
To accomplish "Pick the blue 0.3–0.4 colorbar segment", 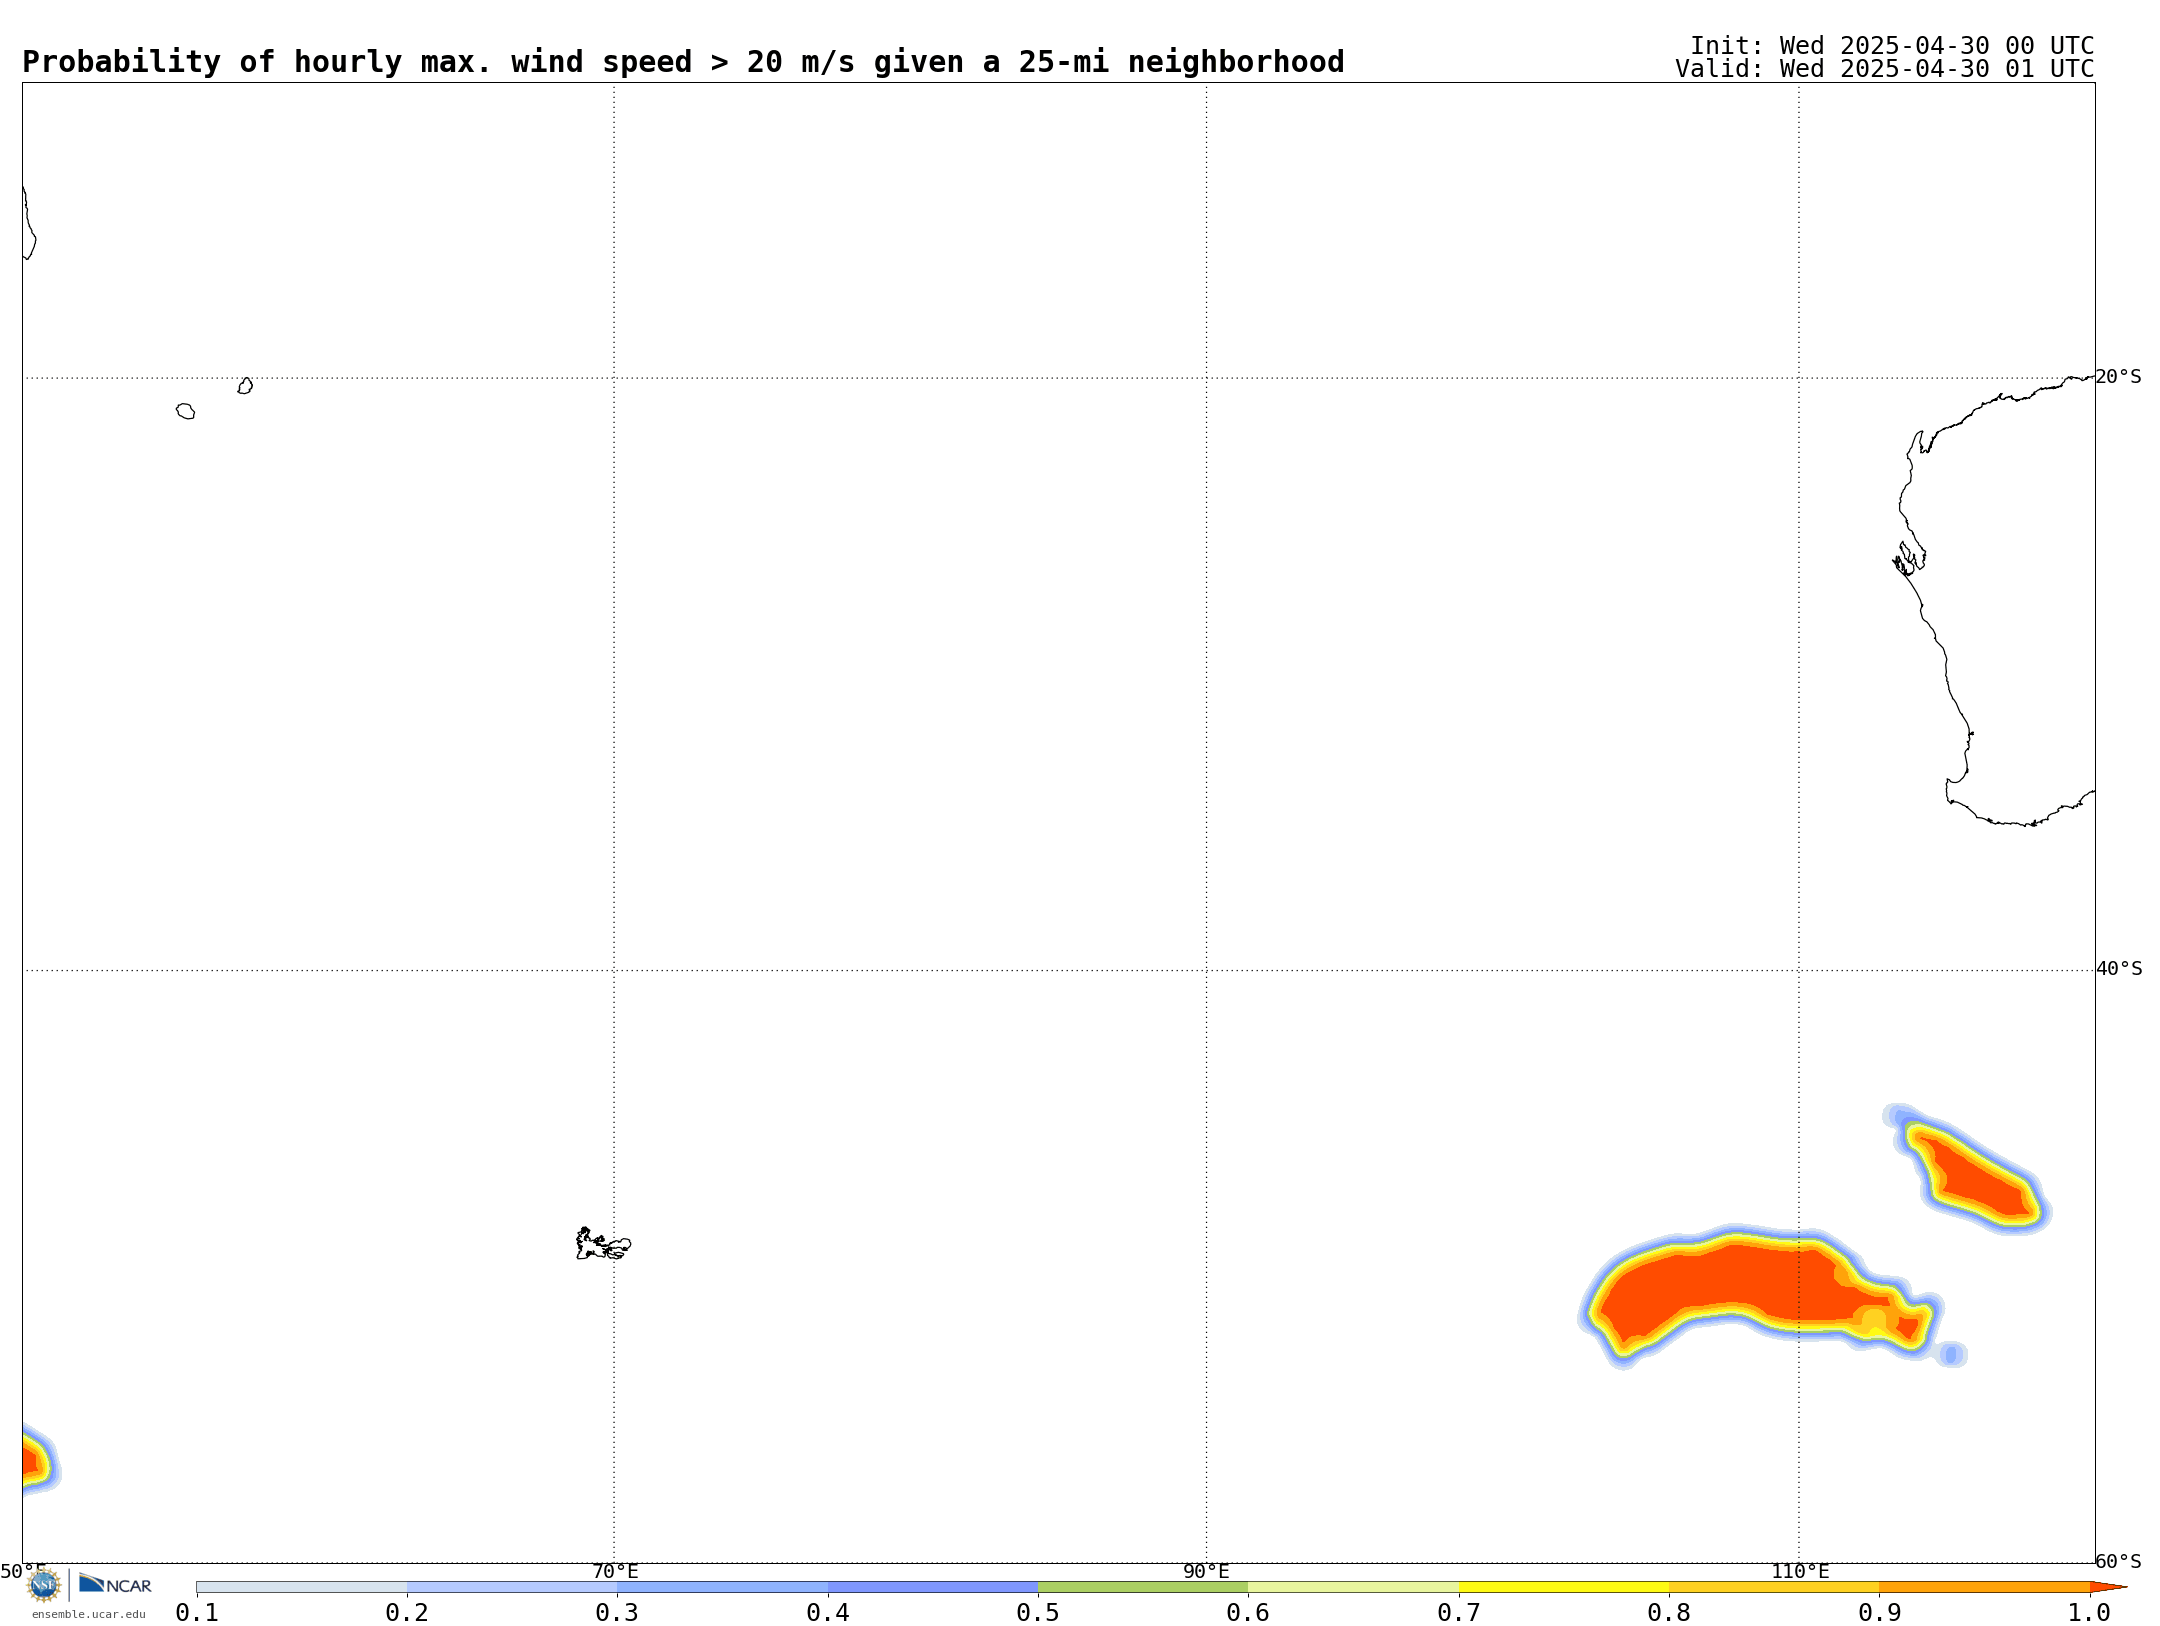I will pos(722,1587).
